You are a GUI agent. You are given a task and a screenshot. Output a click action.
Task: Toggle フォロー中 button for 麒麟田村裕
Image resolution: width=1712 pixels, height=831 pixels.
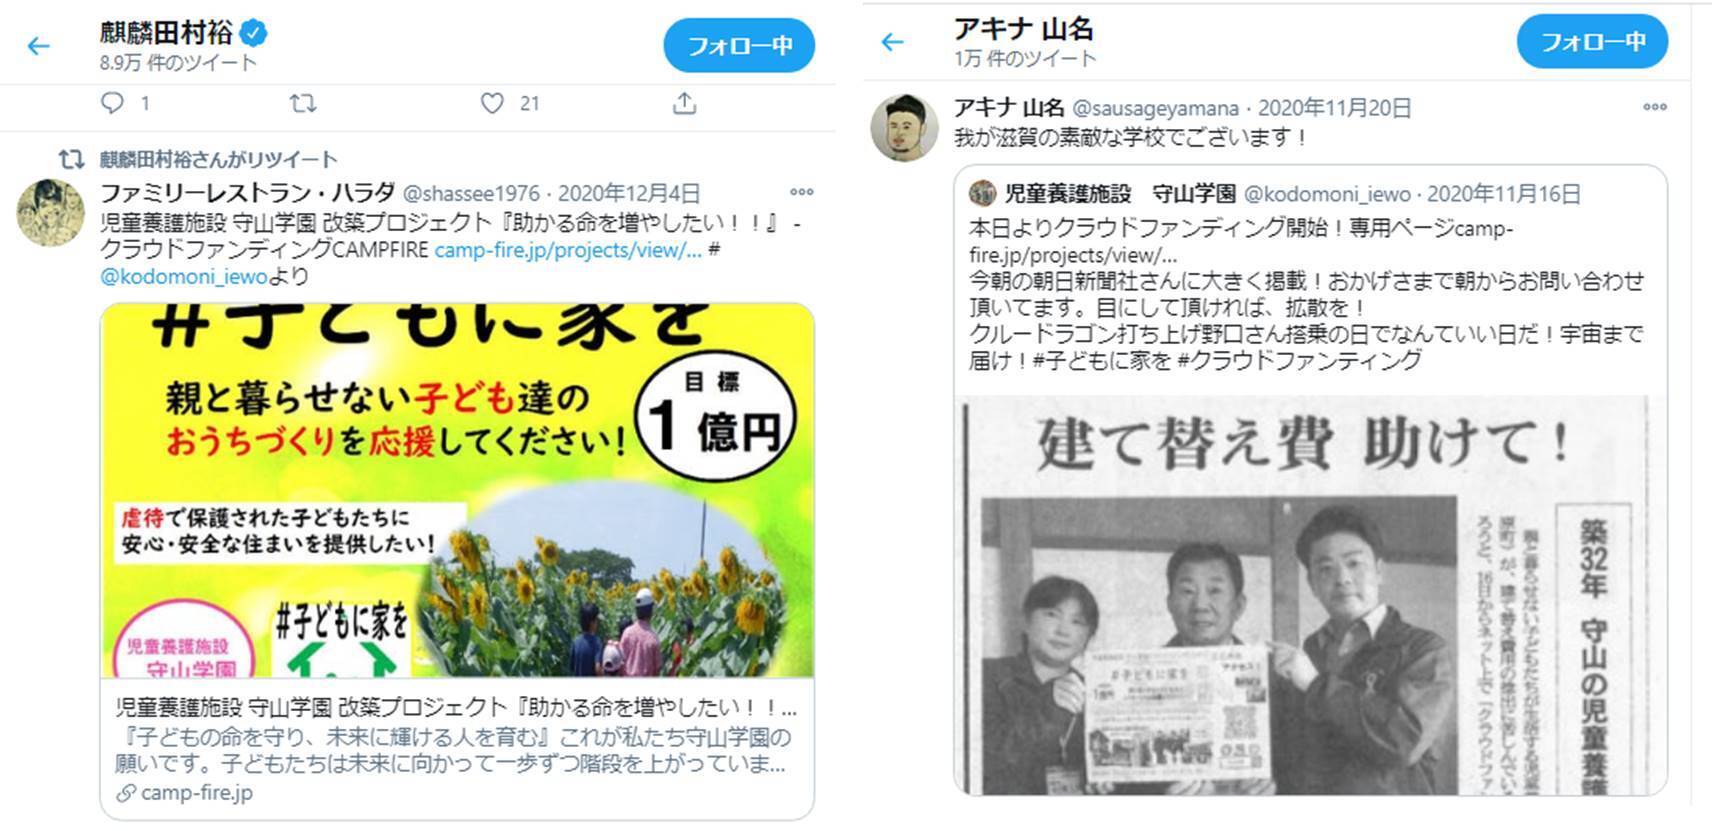pos(739,45)
